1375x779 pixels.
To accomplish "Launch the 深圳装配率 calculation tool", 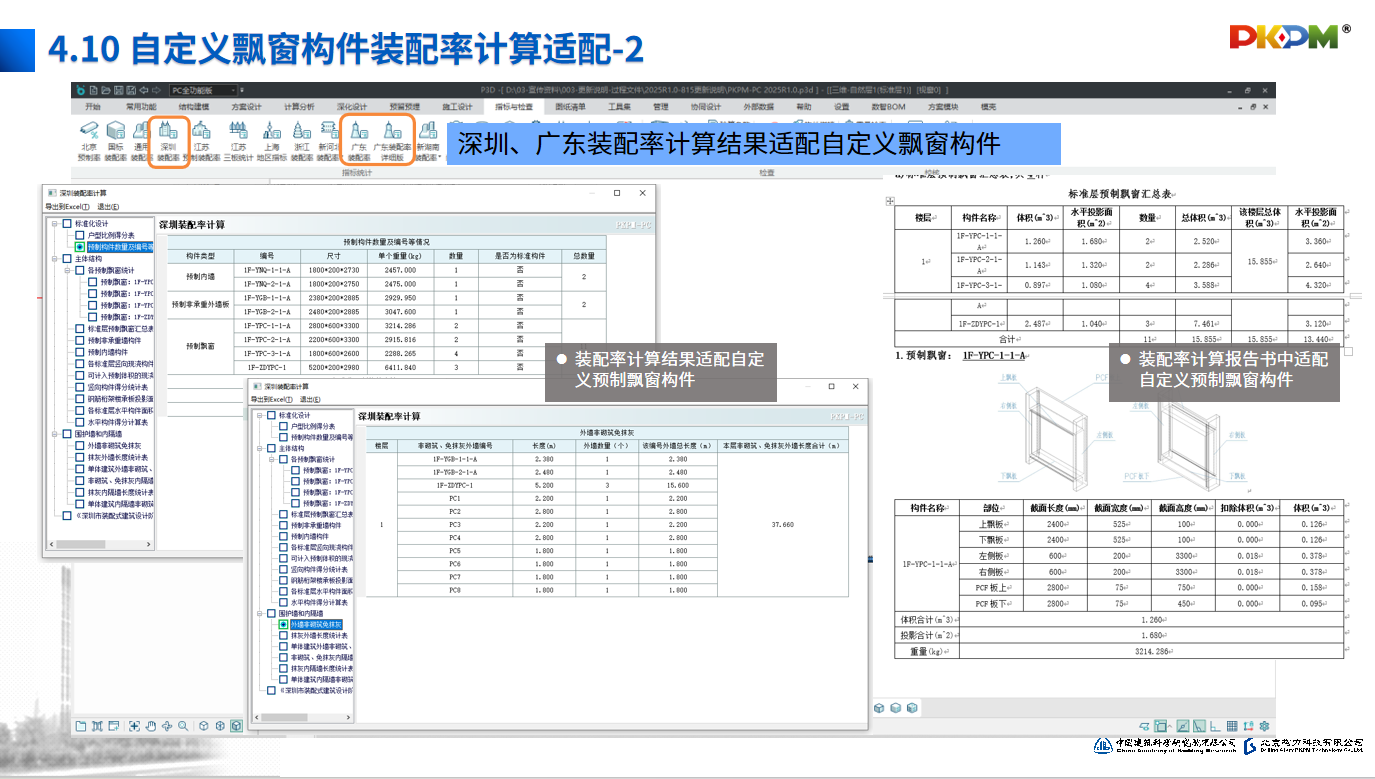I will [168, 142].
